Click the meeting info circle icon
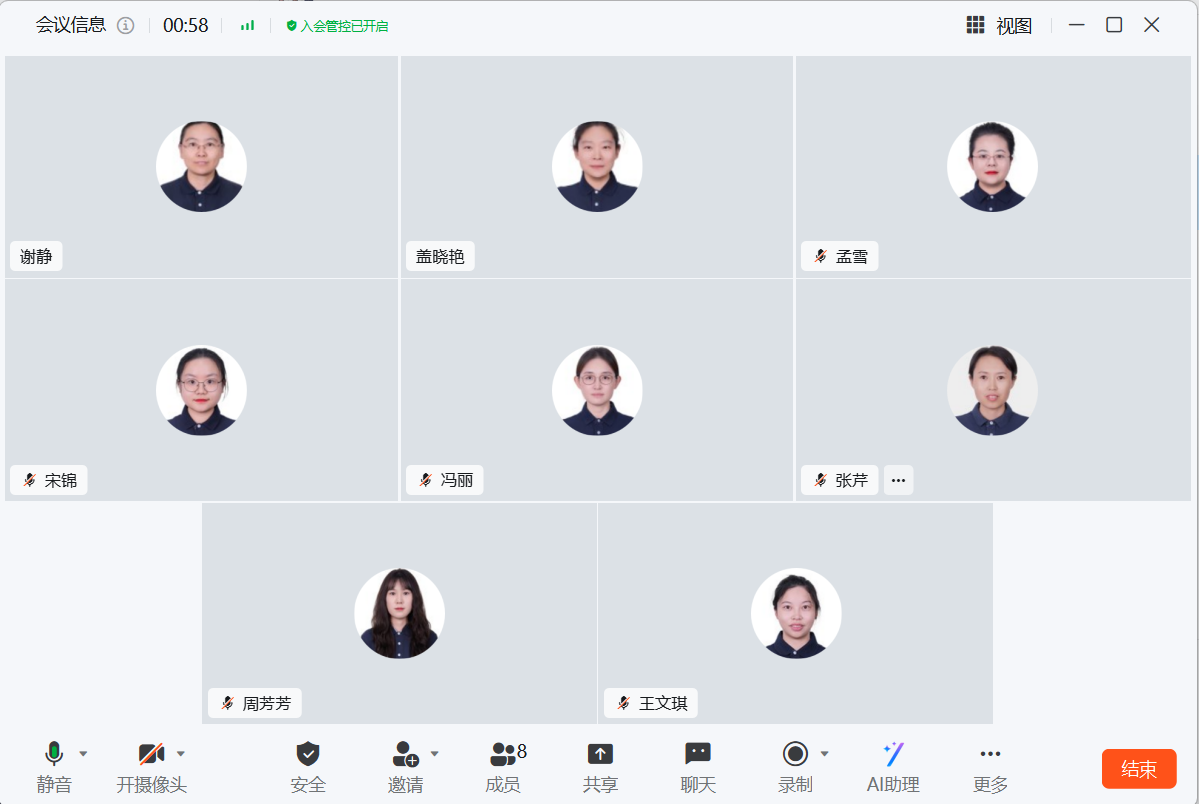This screenshot has height=804, width=1199. 125,26
